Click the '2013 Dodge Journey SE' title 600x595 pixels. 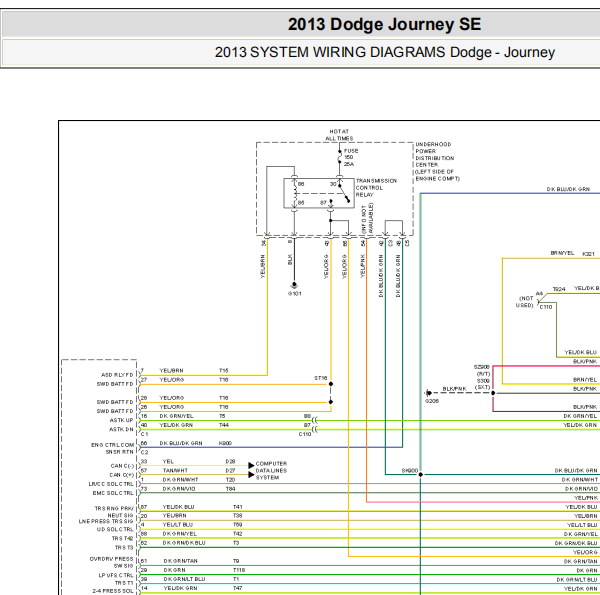384,24
